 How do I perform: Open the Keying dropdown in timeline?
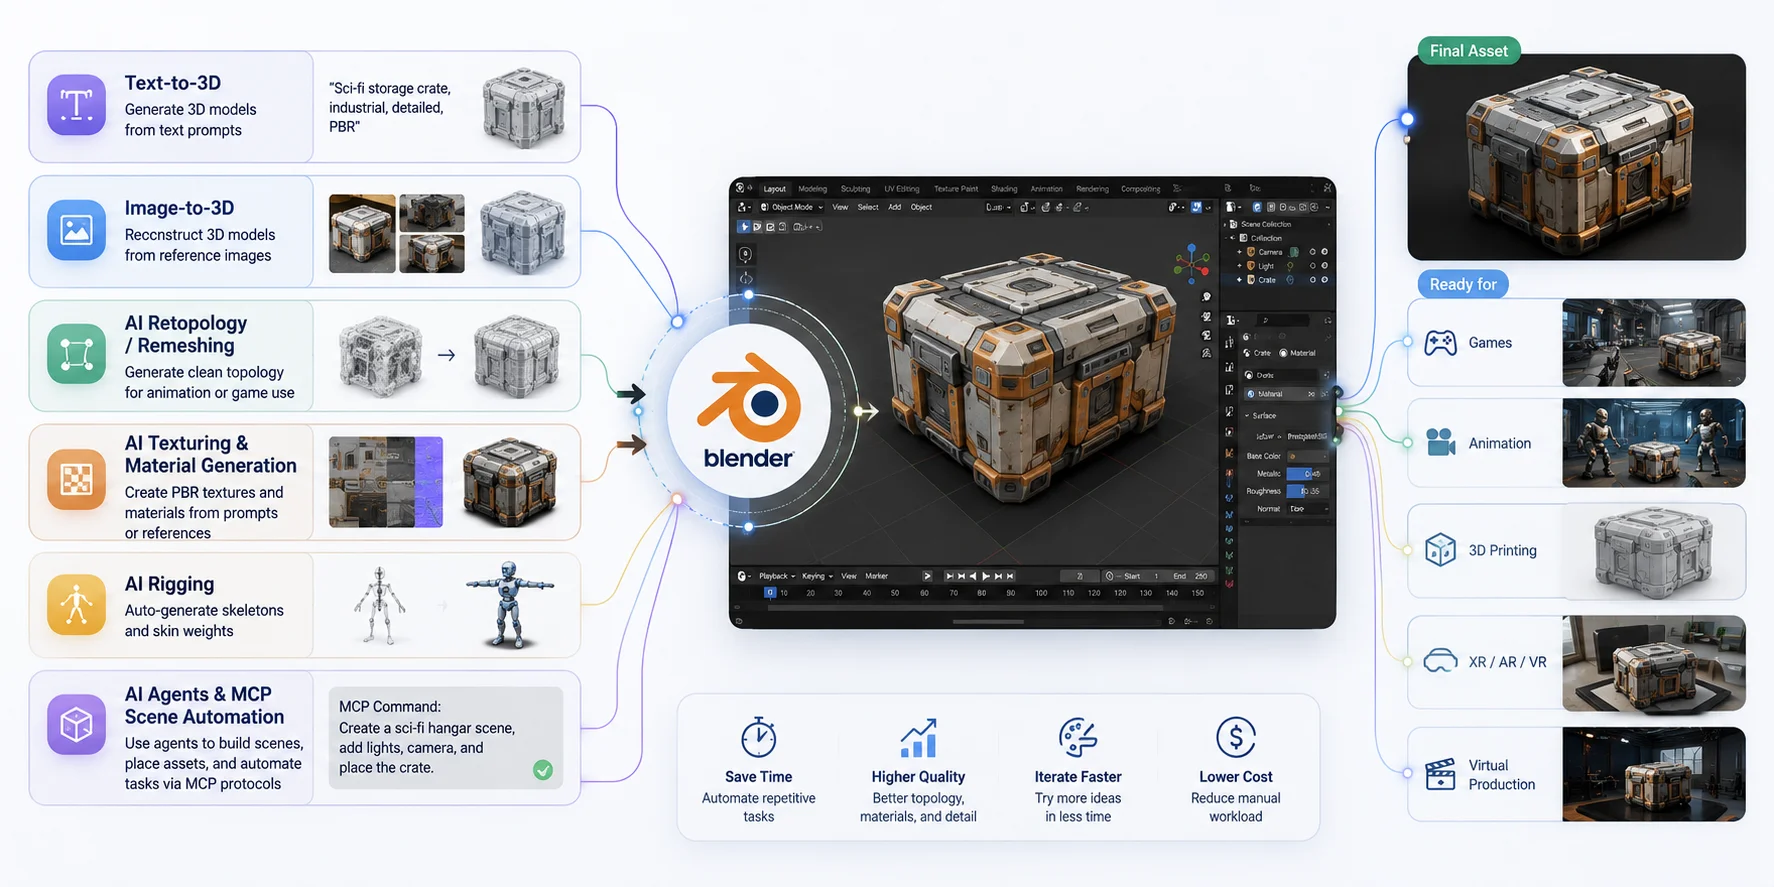click(817, 576)
